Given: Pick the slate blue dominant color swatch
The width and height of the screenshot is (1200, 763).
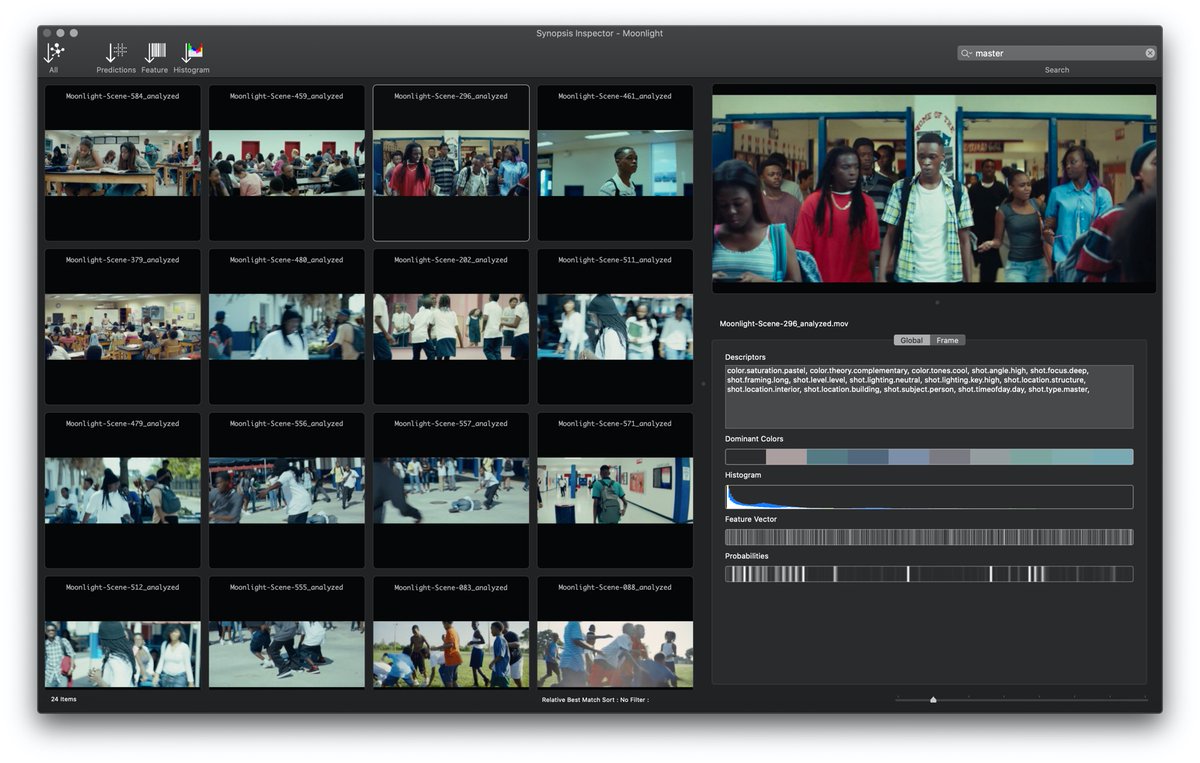Looking at the screenshot, I should pyautogui.click(x=868, y=457).
